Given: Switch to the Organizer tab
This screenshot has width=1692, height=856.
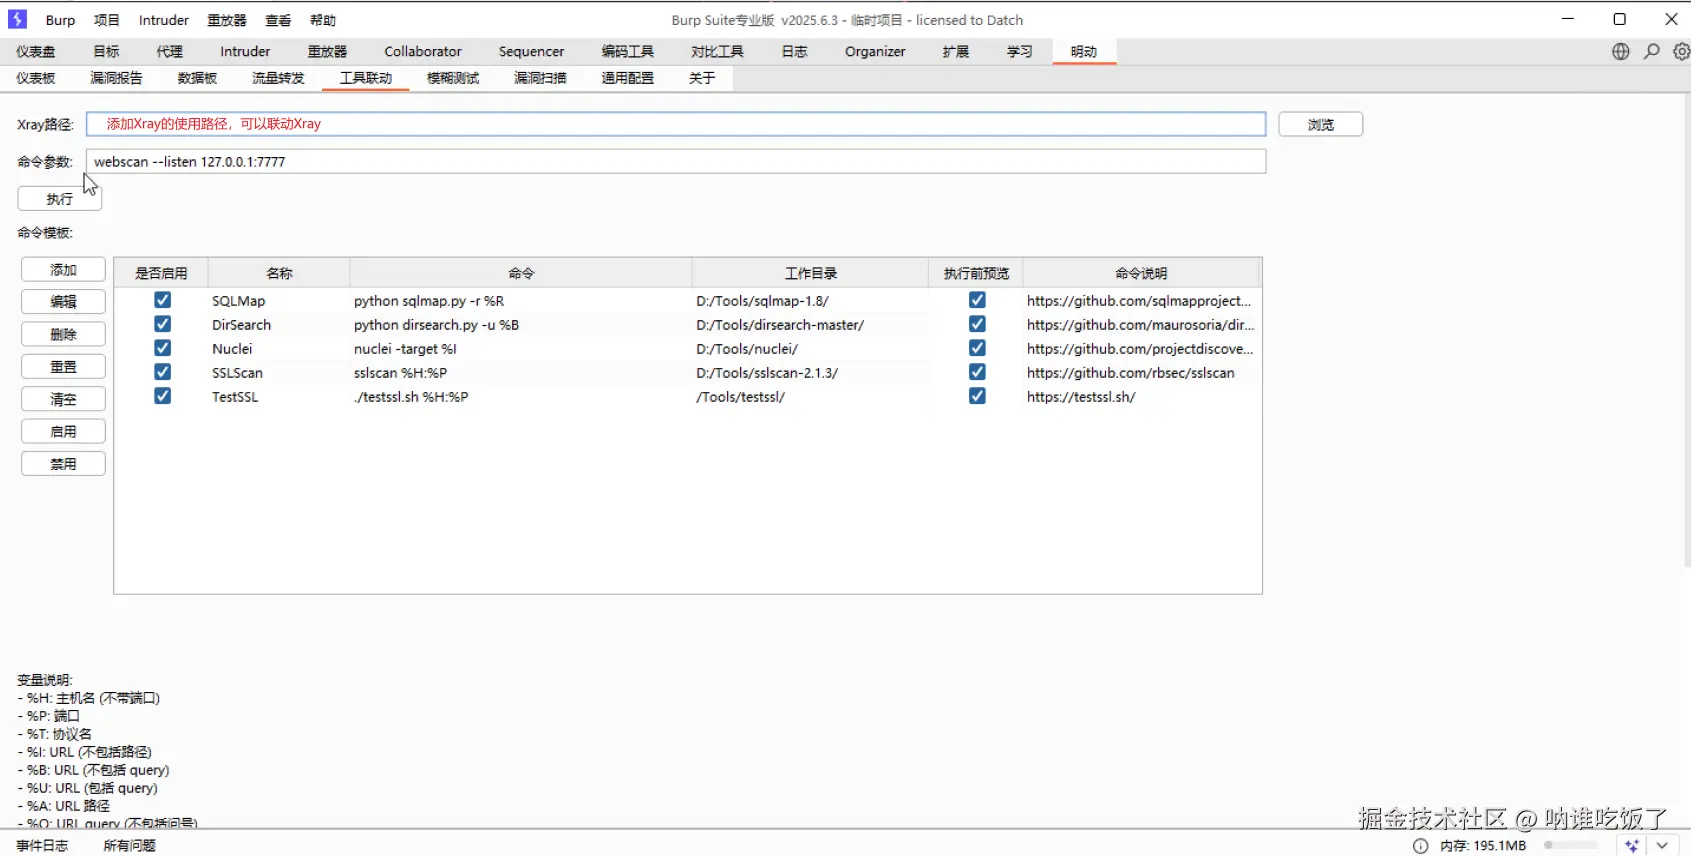Looking at the screenshot, I should point(875,52).
